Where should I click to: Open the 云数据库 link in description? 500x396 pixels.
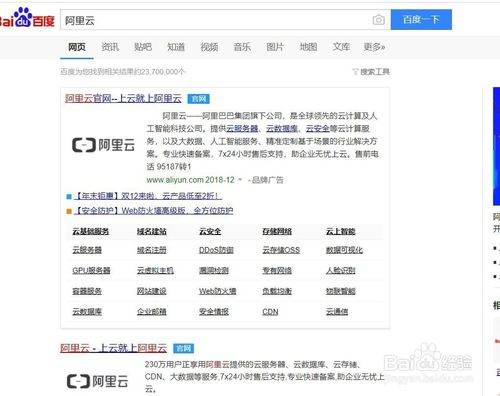pyautogui.click(x=282, y=128)
